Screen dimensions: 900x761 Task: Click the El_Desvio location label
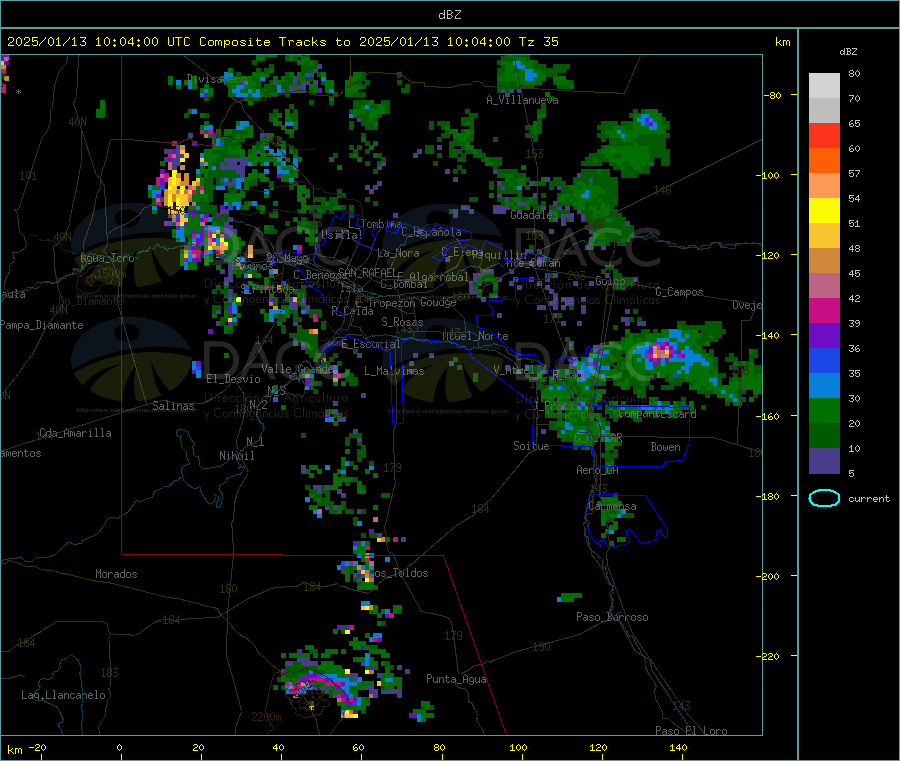point(233,379)
